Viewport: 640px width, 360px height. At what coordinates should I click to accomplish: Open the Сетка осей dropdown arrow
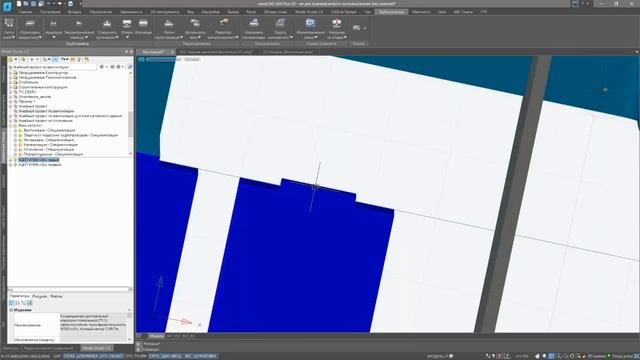(13, 38)
